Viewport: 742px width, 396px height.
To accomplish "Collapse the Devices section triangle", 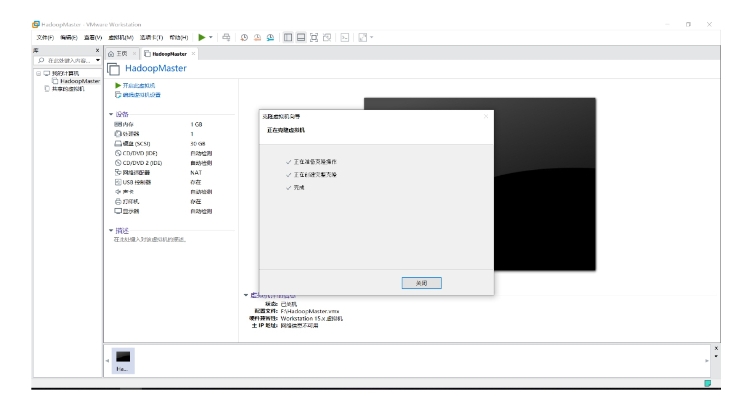I will [x=111, y=114].
